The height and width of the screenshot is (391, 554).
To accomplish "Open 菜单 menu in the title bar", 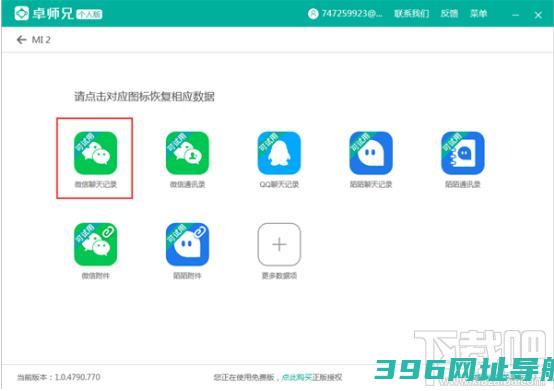I will tap(478, 14).
